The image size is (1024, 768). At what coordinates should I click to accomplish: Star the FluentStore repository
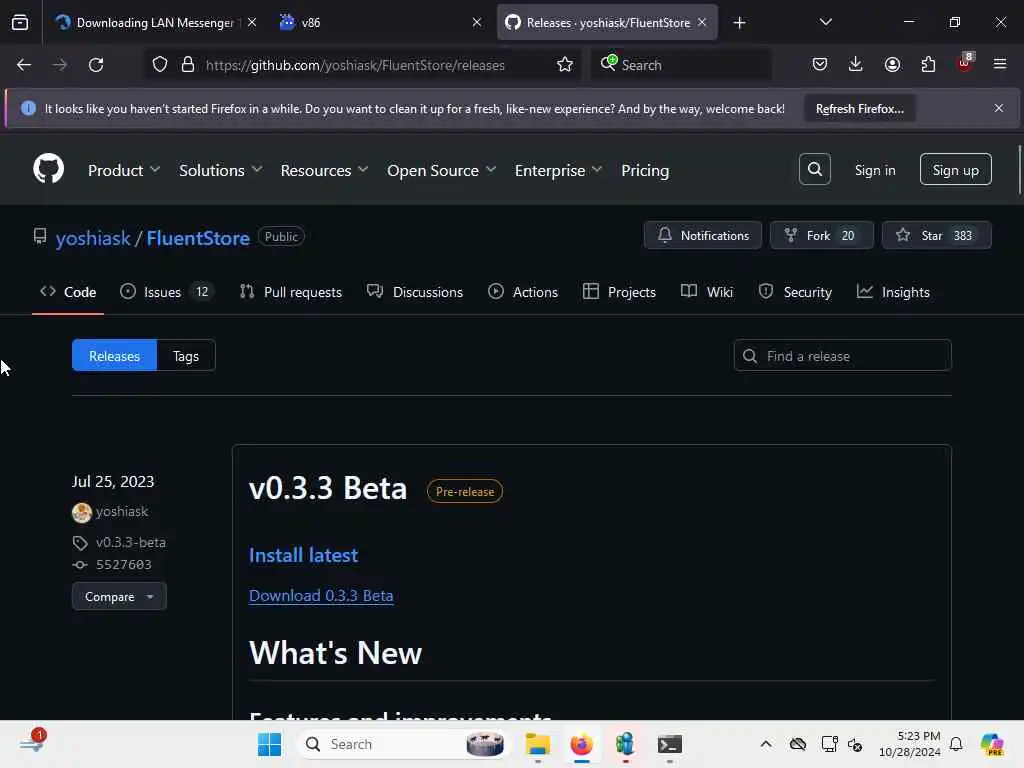936,235
